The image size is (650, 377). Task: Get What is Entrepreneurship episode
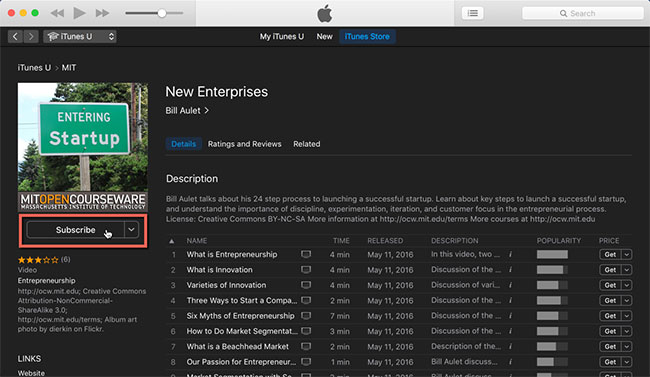(610, 255)
